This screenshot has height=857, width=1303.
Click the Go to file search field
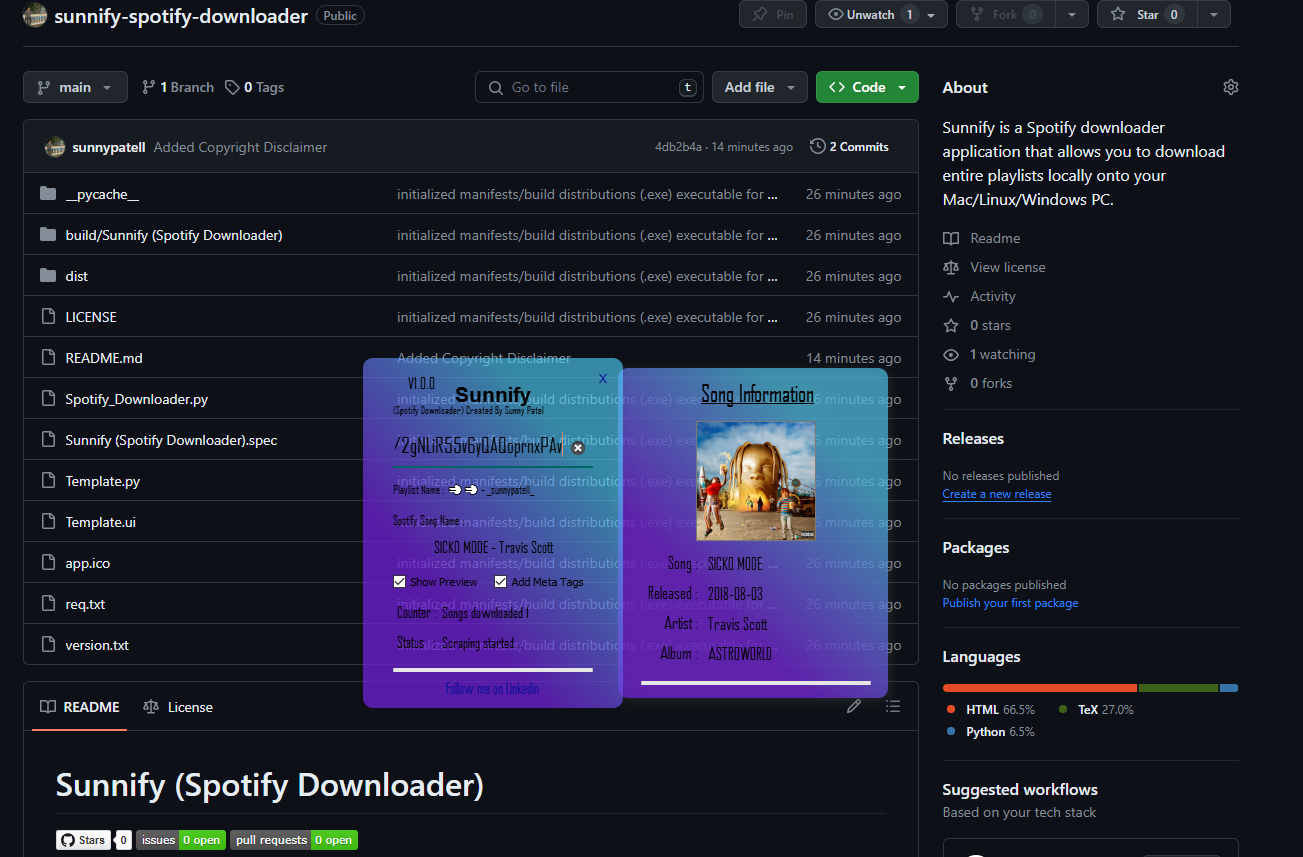pyautogui.click(x=589, y=87)
